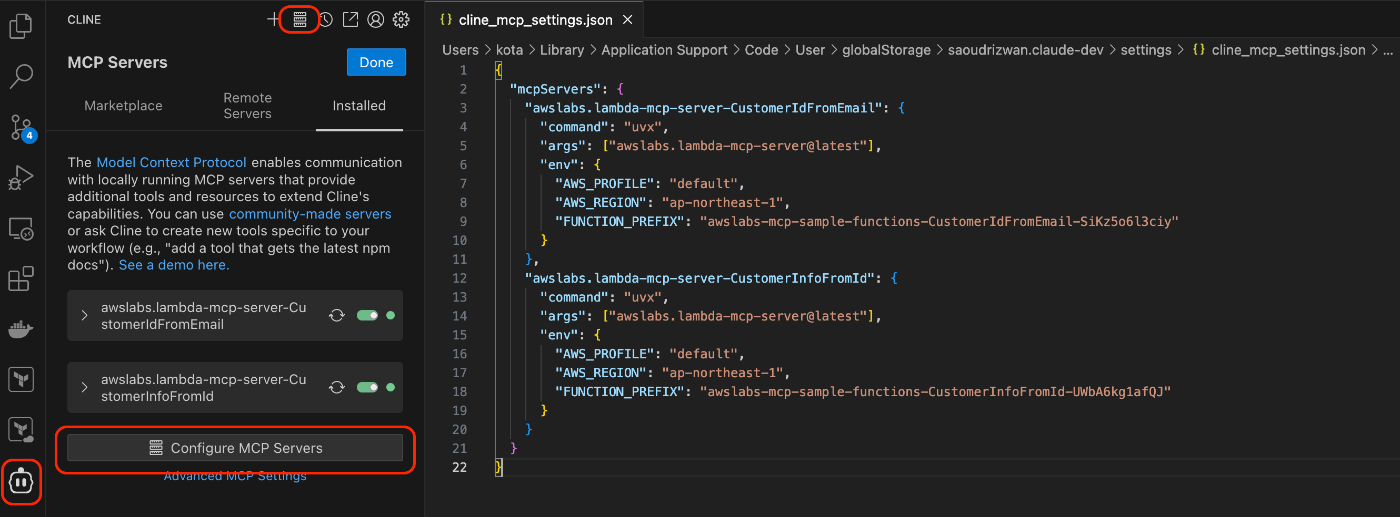The image size is (1400, 517).
Task: Pop out Cline into editor window
Action: coord(350,19)
